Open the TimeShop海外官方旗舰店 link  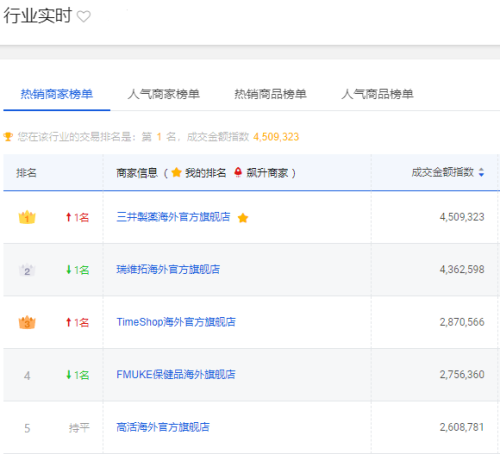point(176,322)
